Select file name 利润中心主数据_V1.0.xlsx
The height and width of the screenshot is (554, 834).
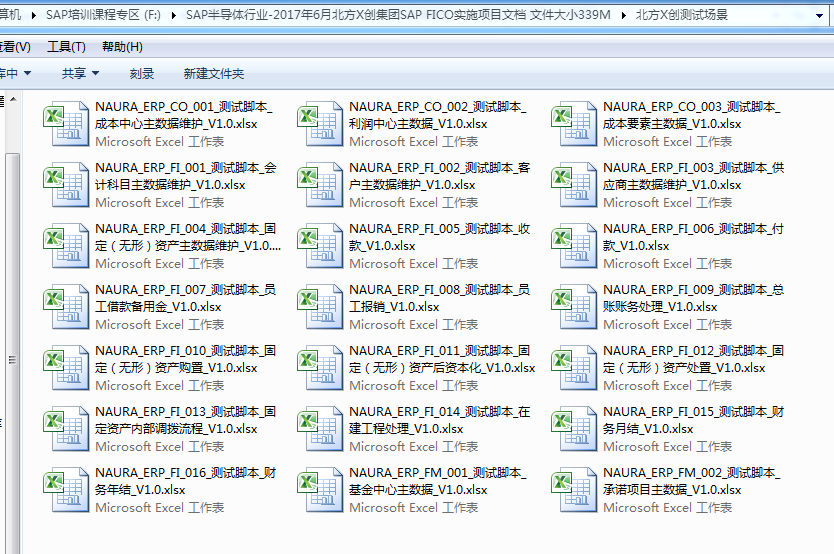point(418,124)
